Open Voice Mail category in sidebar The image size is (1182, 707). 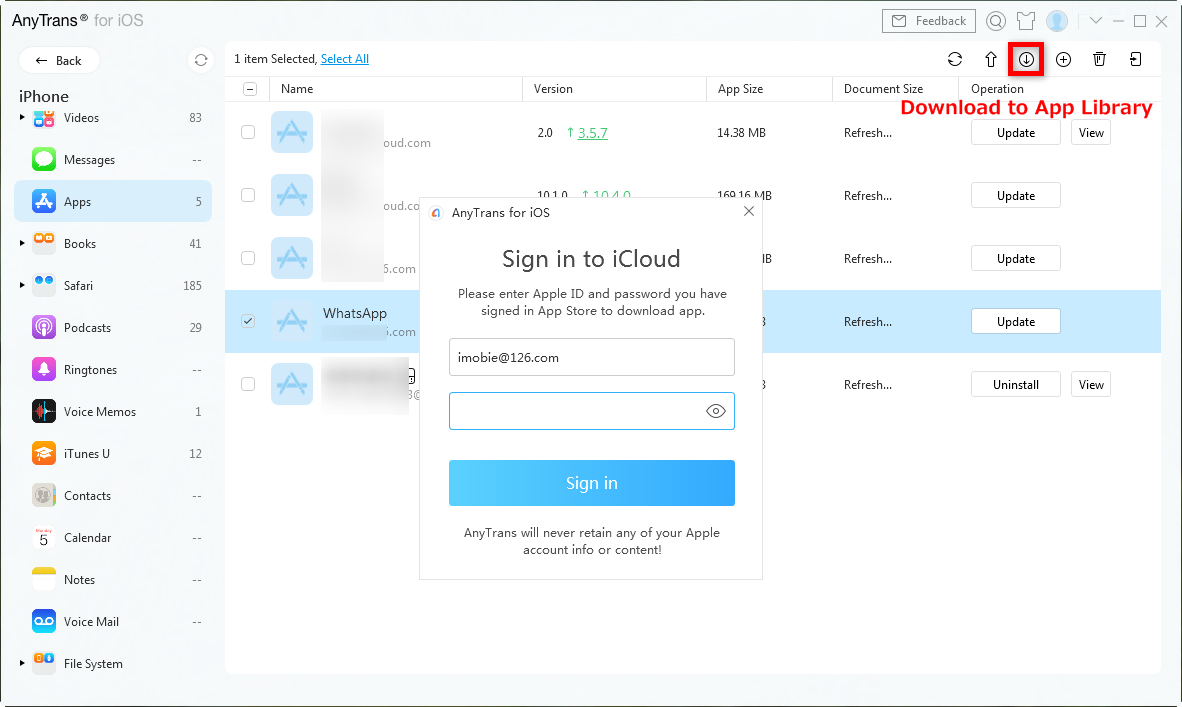113,622
